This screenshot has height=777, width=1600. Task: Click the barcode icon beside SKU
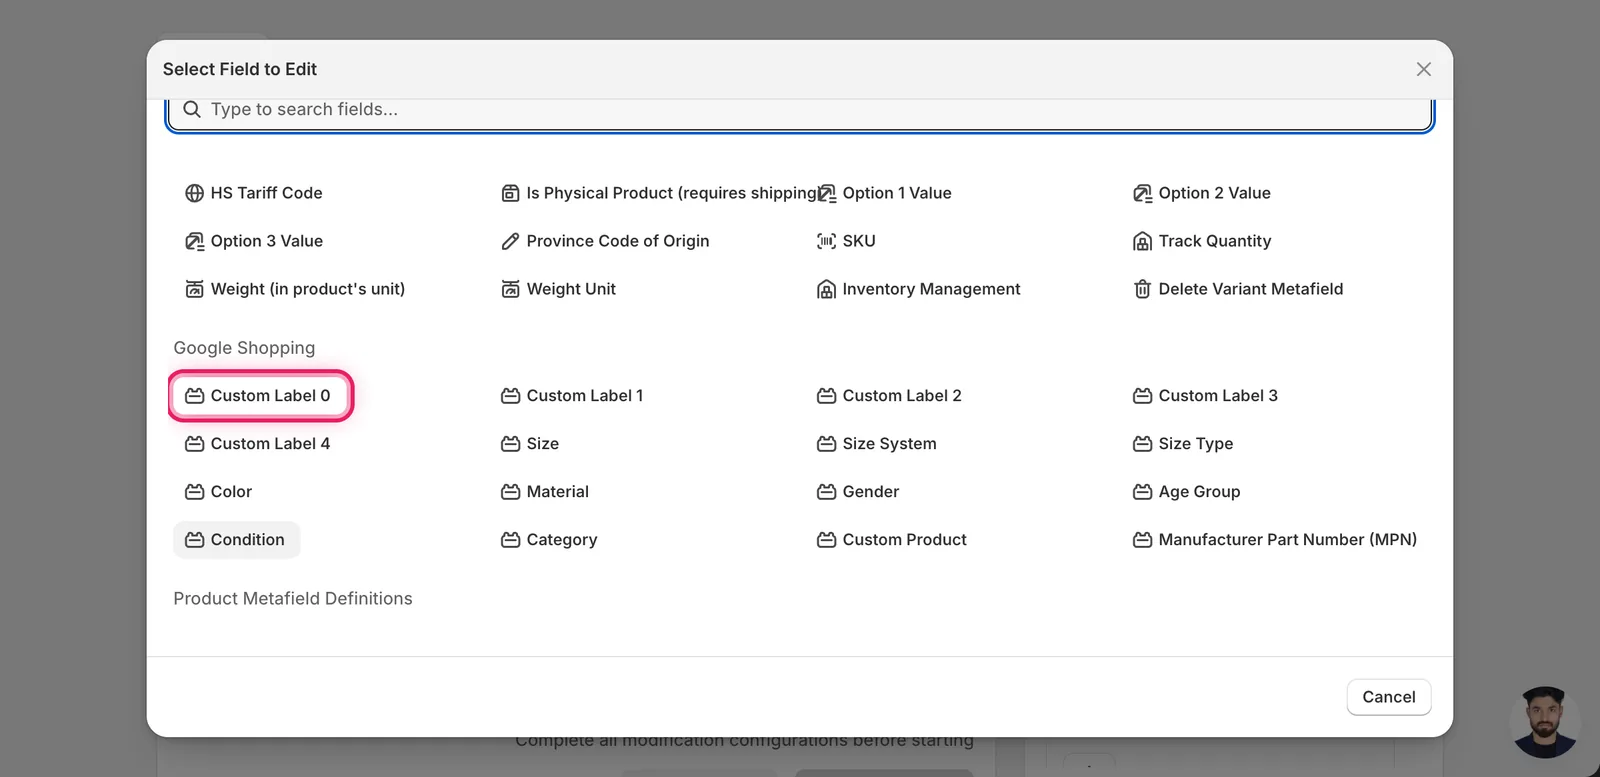826,241
